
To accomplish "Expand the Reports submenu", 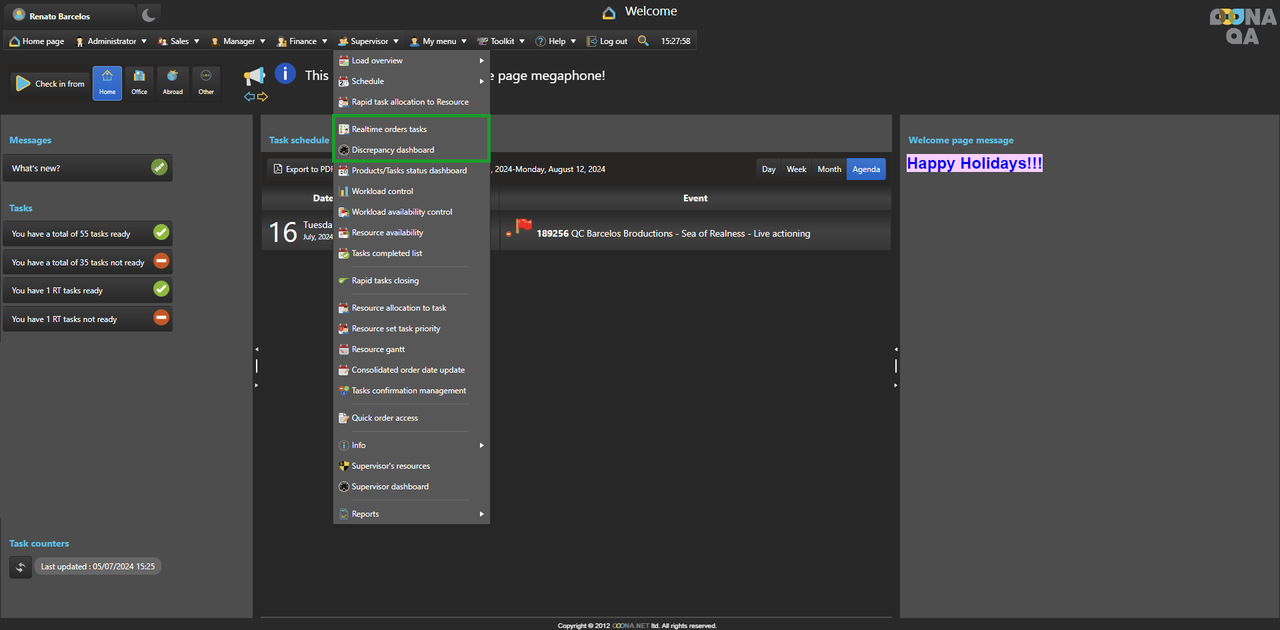I will (410, 514).
